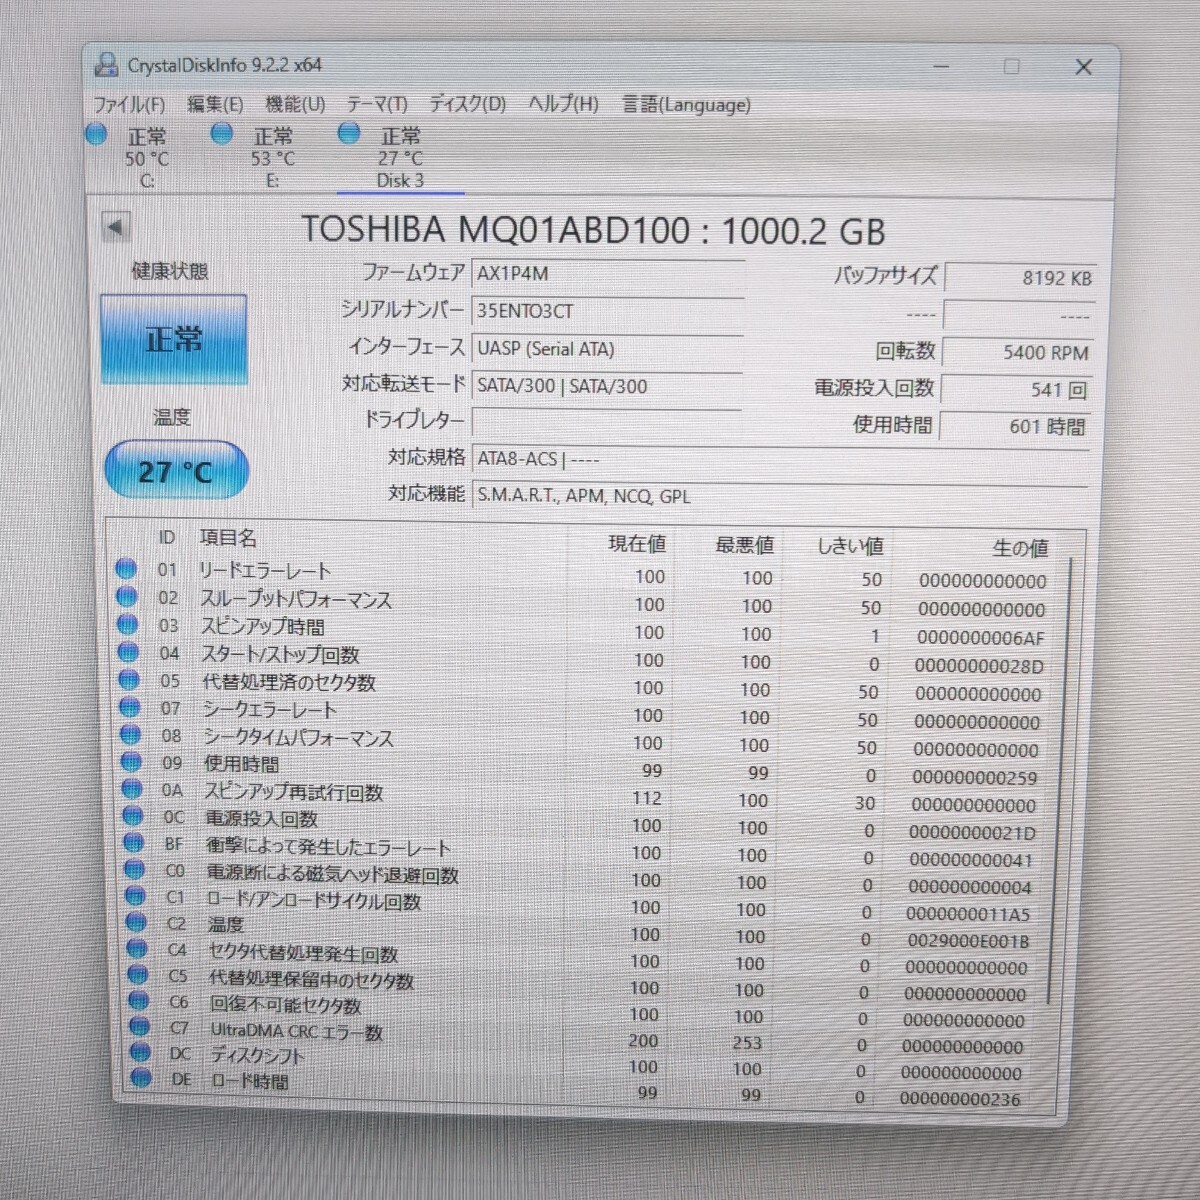This screenshot has height=1200, width=1200.
Task: Click status dot of attribute C5 代替処理保留中のセクタ数
Action: 138,975
